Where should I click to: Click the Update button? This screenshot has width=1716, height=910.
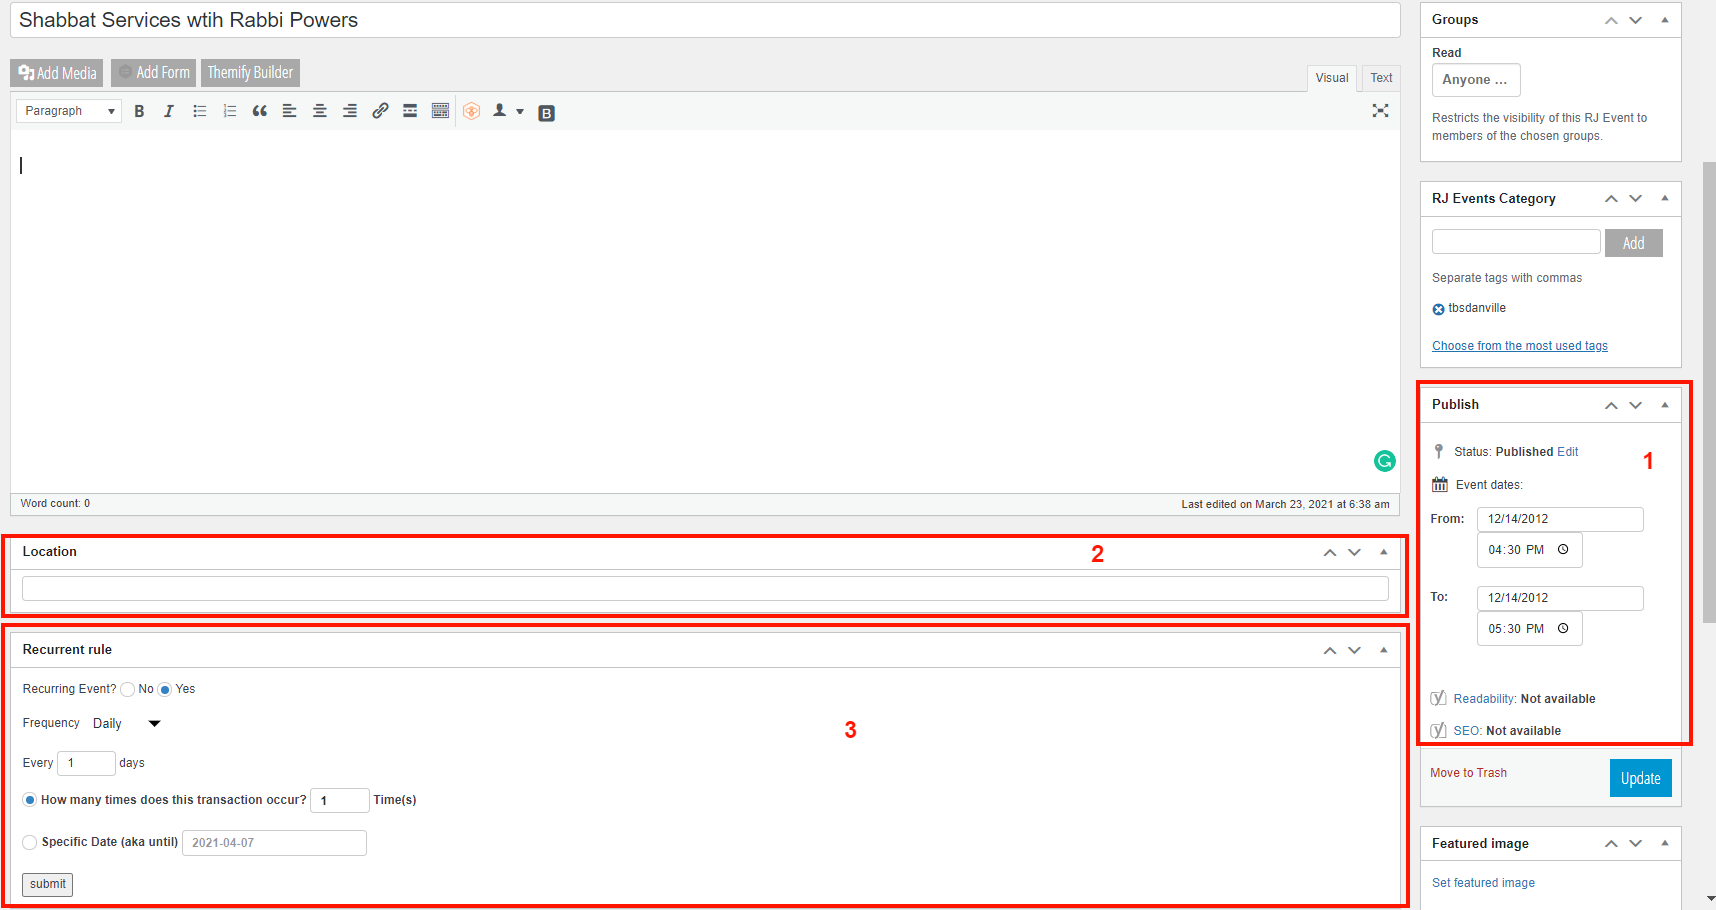click(1640, 779)
